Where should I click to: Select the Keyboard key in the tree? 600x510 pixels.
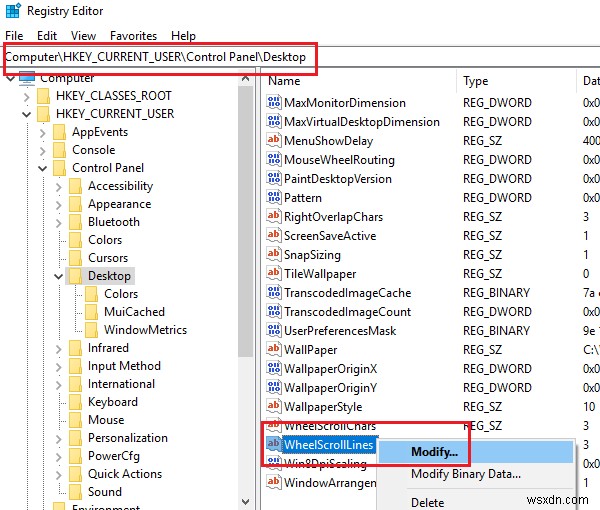113,402
